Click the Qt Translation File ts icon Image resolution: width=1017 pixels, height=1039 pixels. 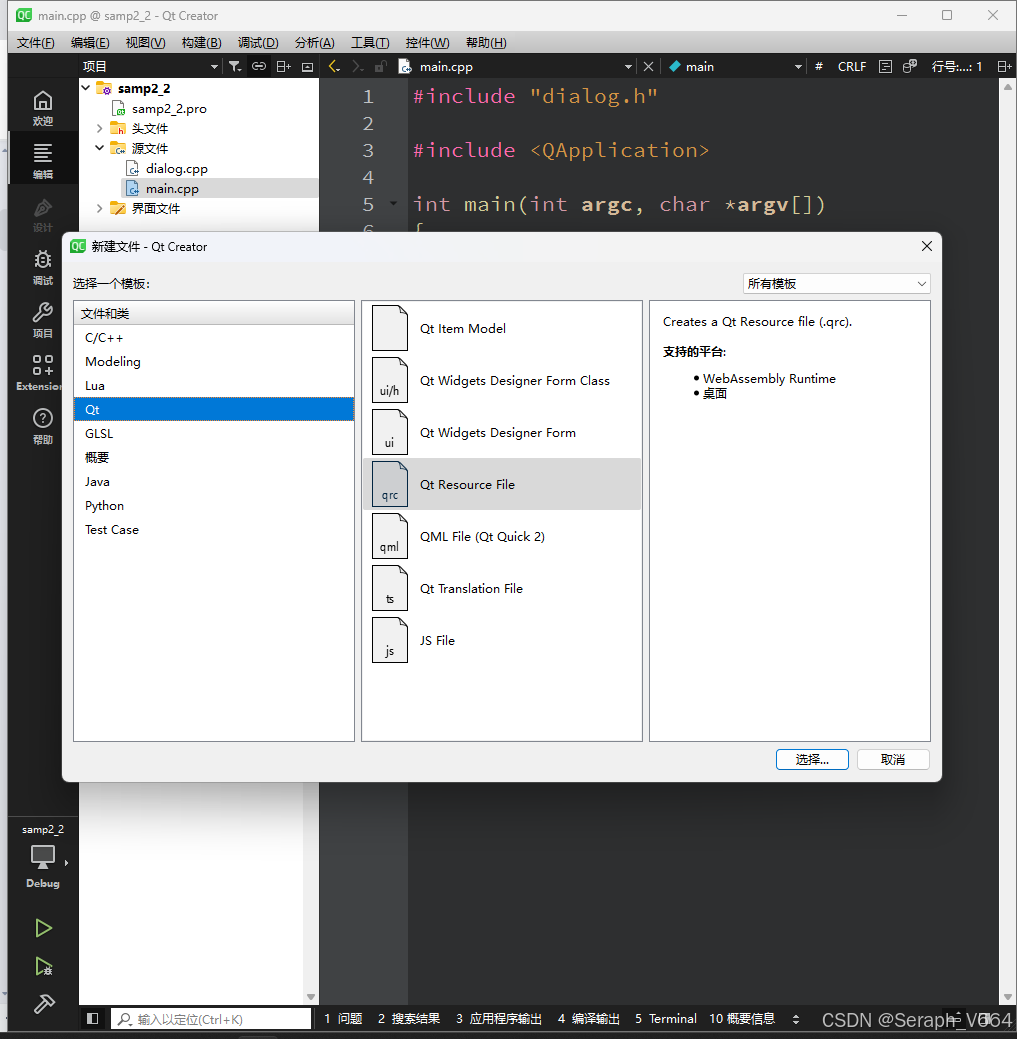[x=390, y=588]
